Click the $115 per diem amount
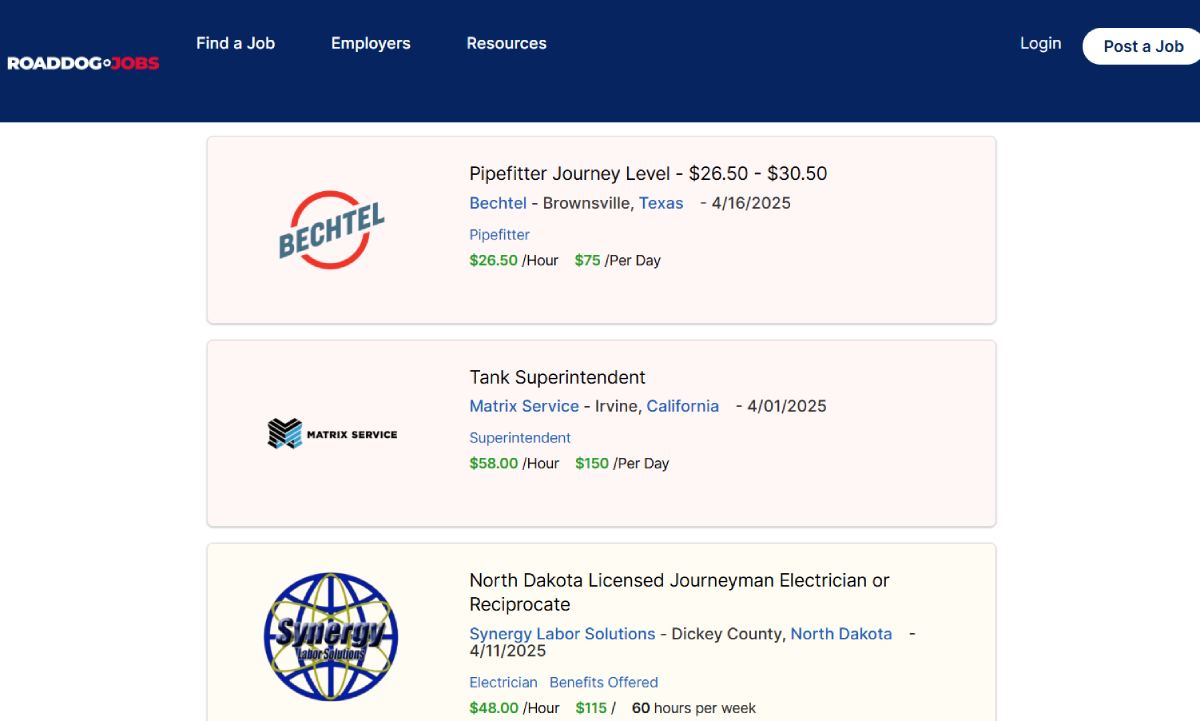 pos(591,708)
